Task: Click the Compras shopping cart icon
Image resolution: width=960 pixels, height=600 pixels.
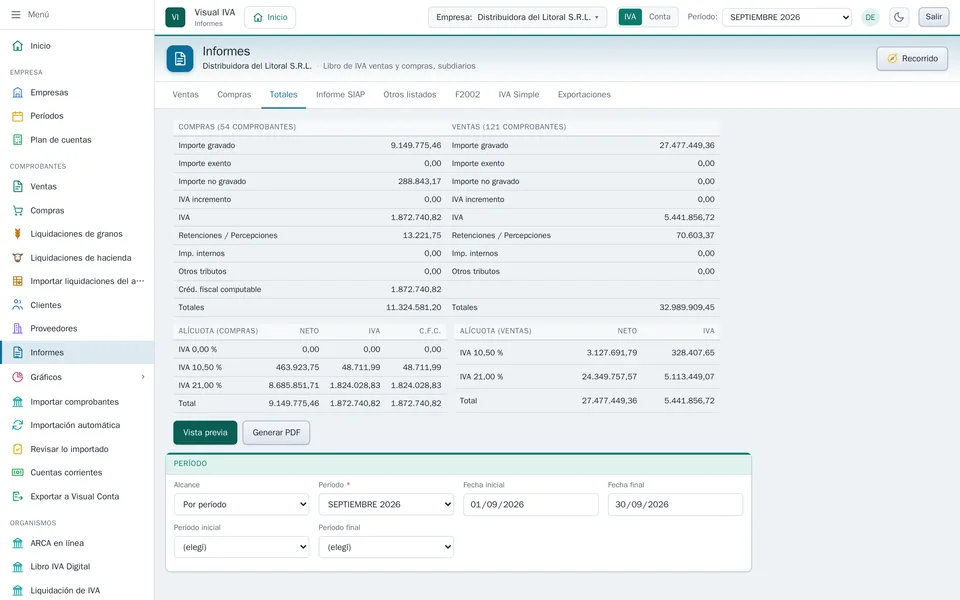Action: (18, 211)
